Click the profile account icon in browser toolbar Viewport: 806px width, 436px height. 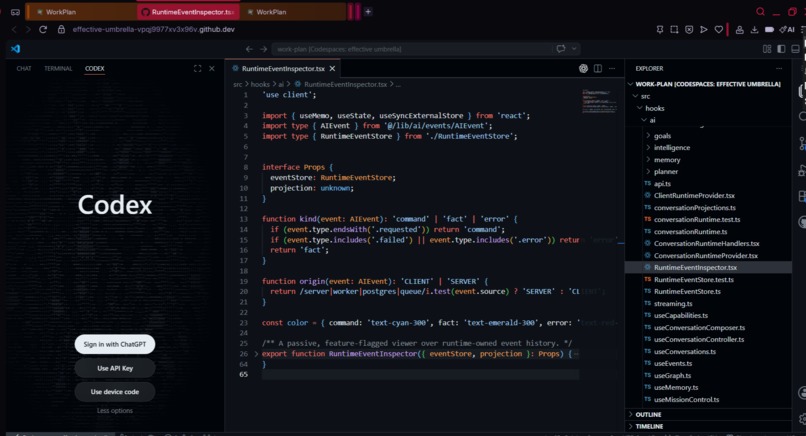coord(739,29)
